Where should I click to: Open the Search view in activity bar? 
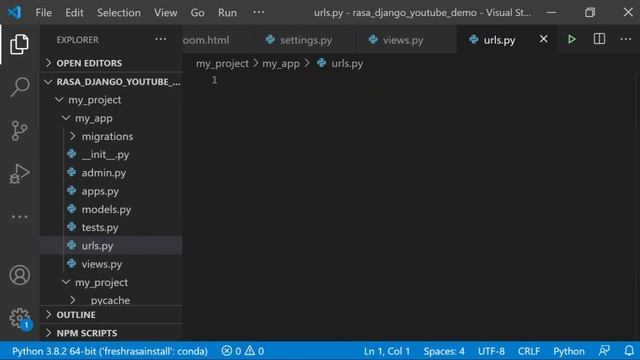click(19, 87)
